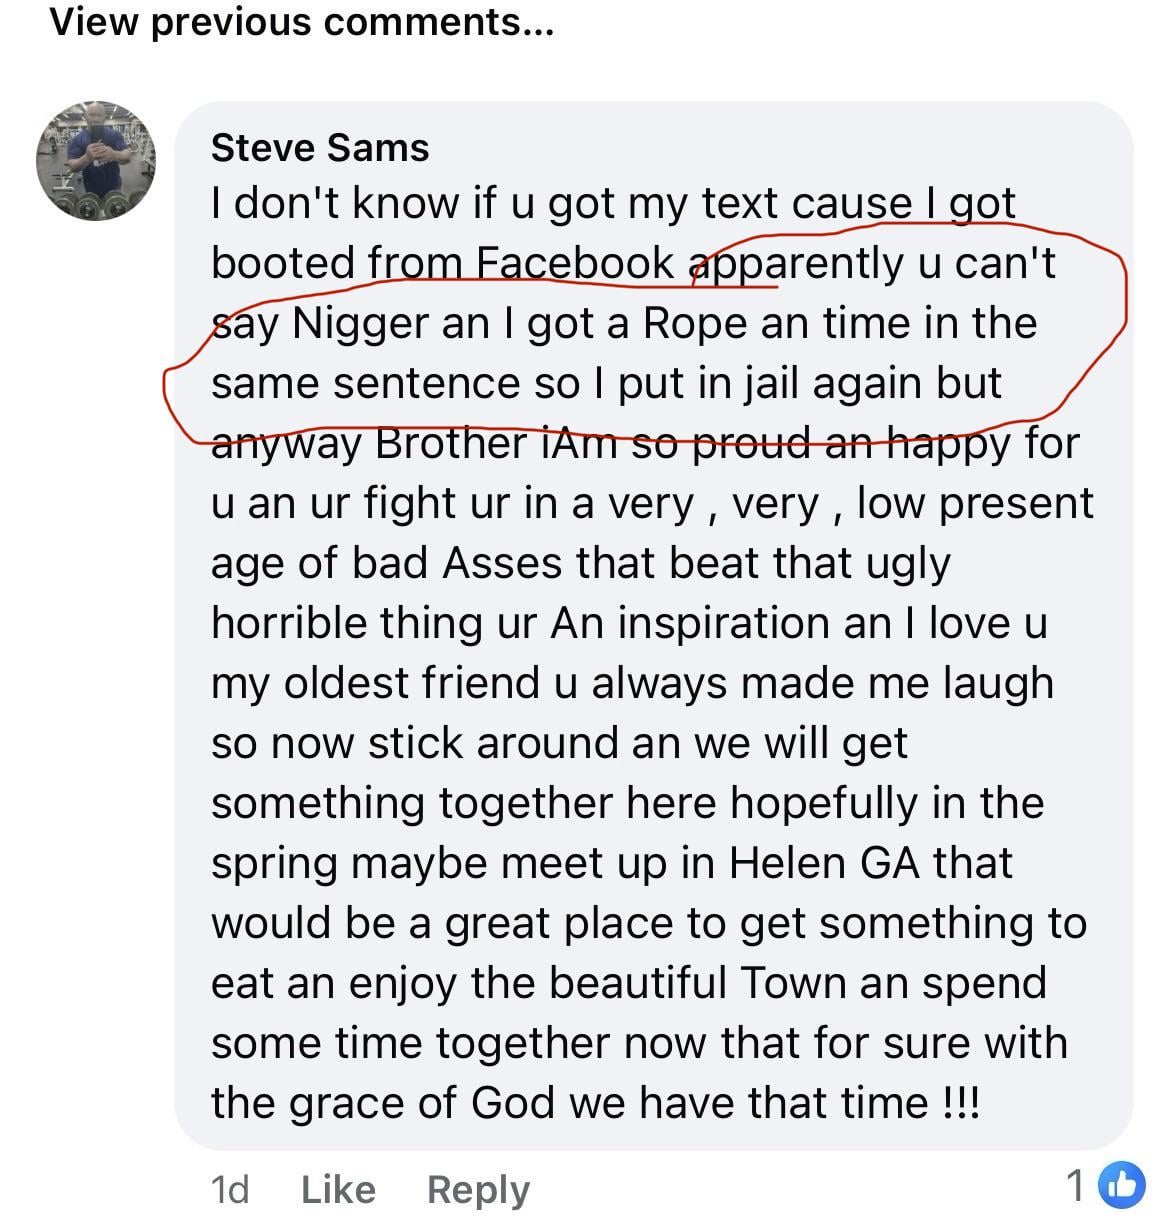The height and width of the screenshot is (1228, 1170).
Task: Expand View previous comments
Action: [x=301, y=22]
